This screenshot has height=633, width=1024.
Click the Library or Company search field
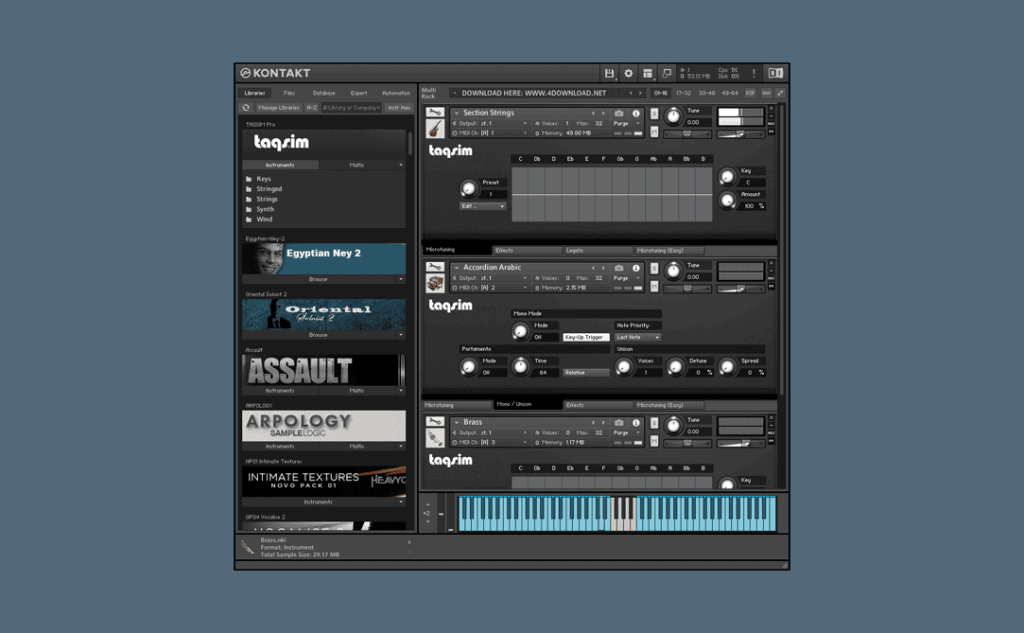(351, 108)
